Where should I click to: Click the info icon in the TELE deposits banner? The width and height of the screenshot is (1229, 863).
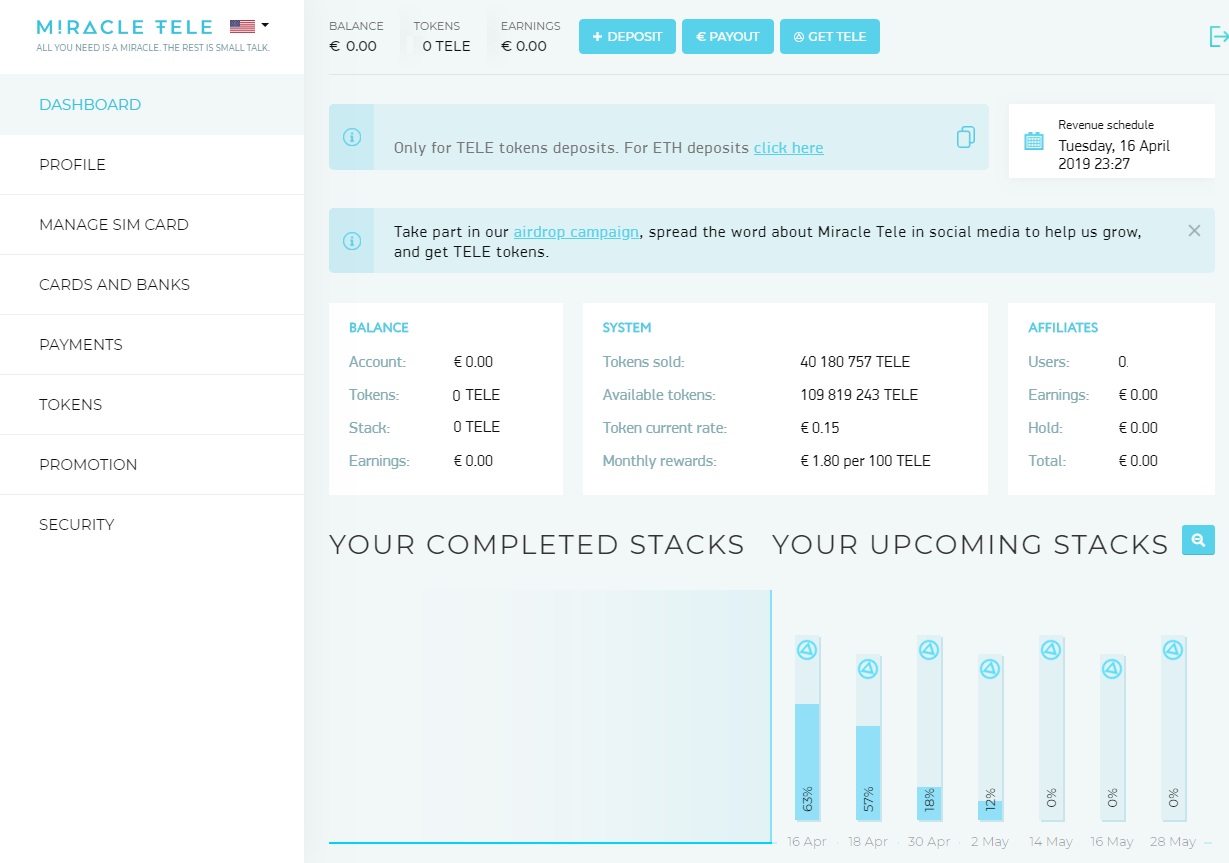pos(352,137)
